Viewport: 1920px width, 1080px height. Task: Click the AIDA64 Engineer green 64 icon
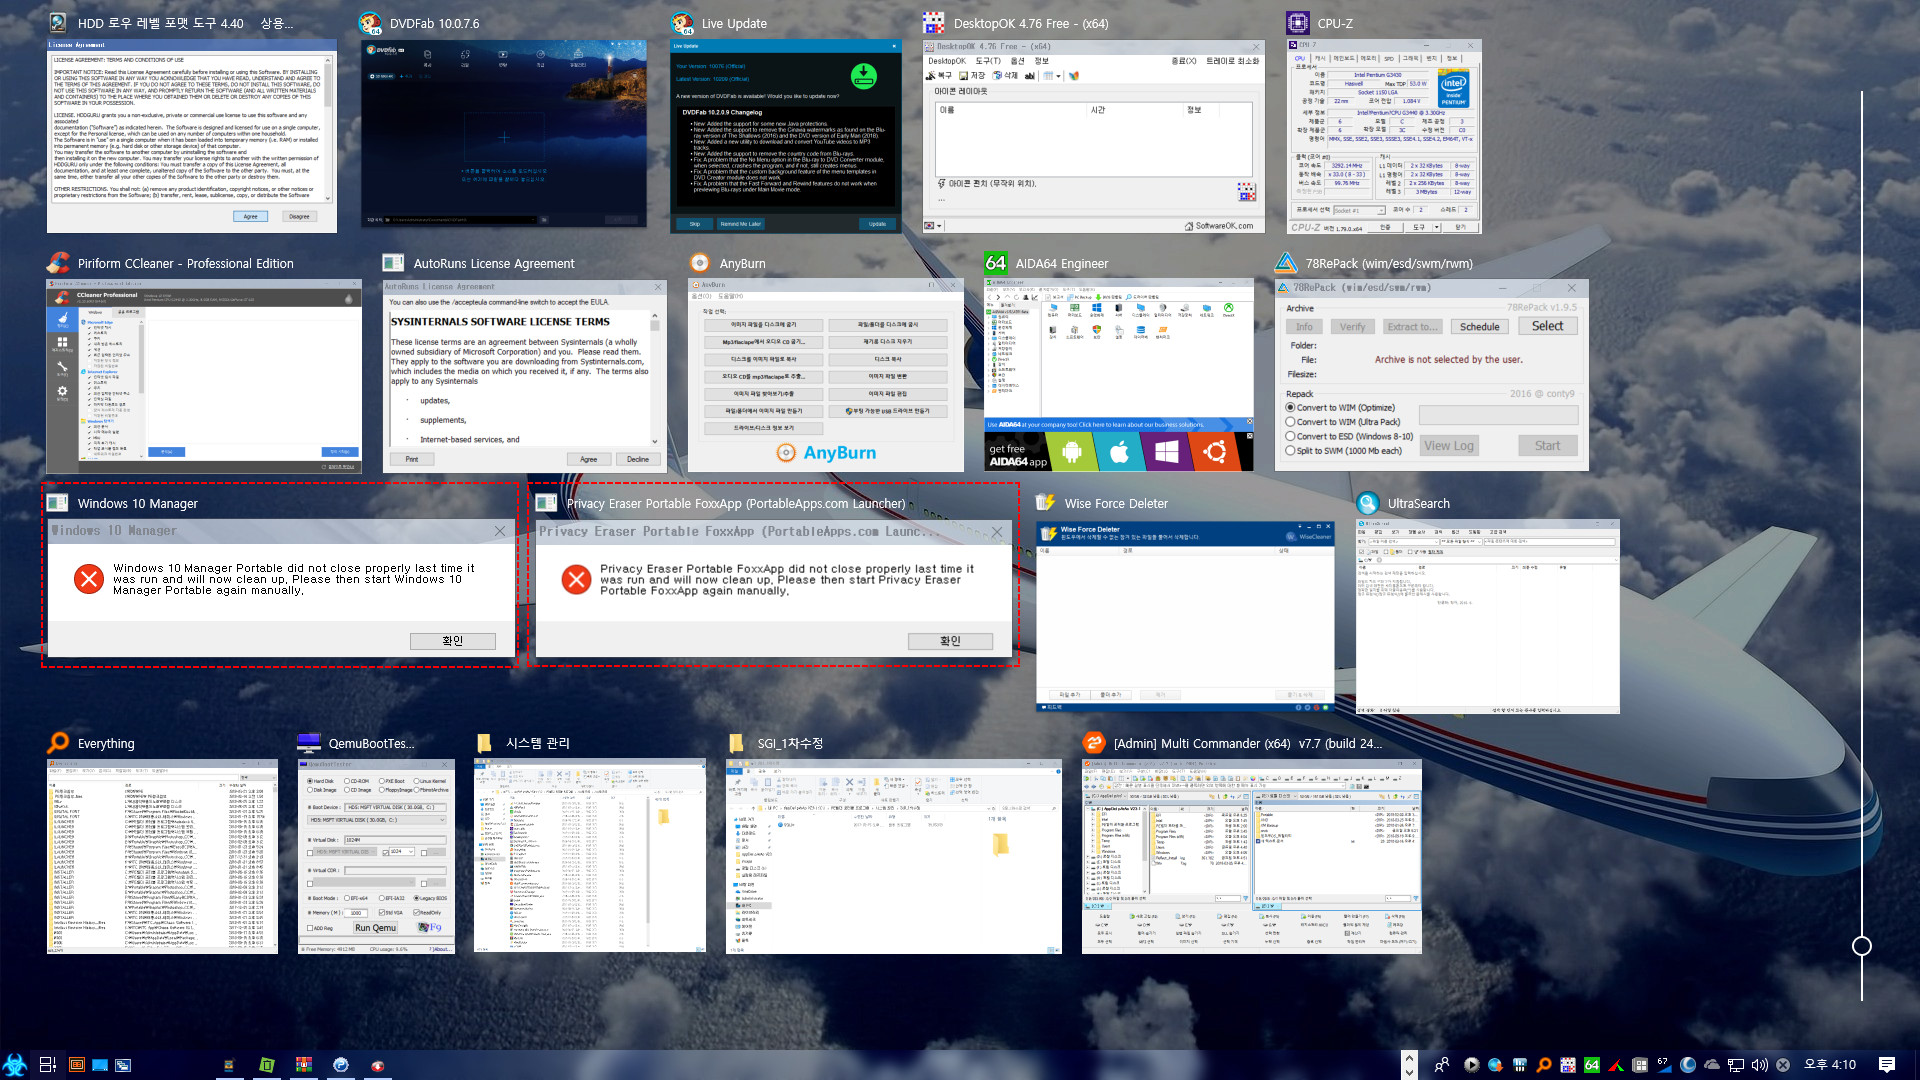(995, 263)
